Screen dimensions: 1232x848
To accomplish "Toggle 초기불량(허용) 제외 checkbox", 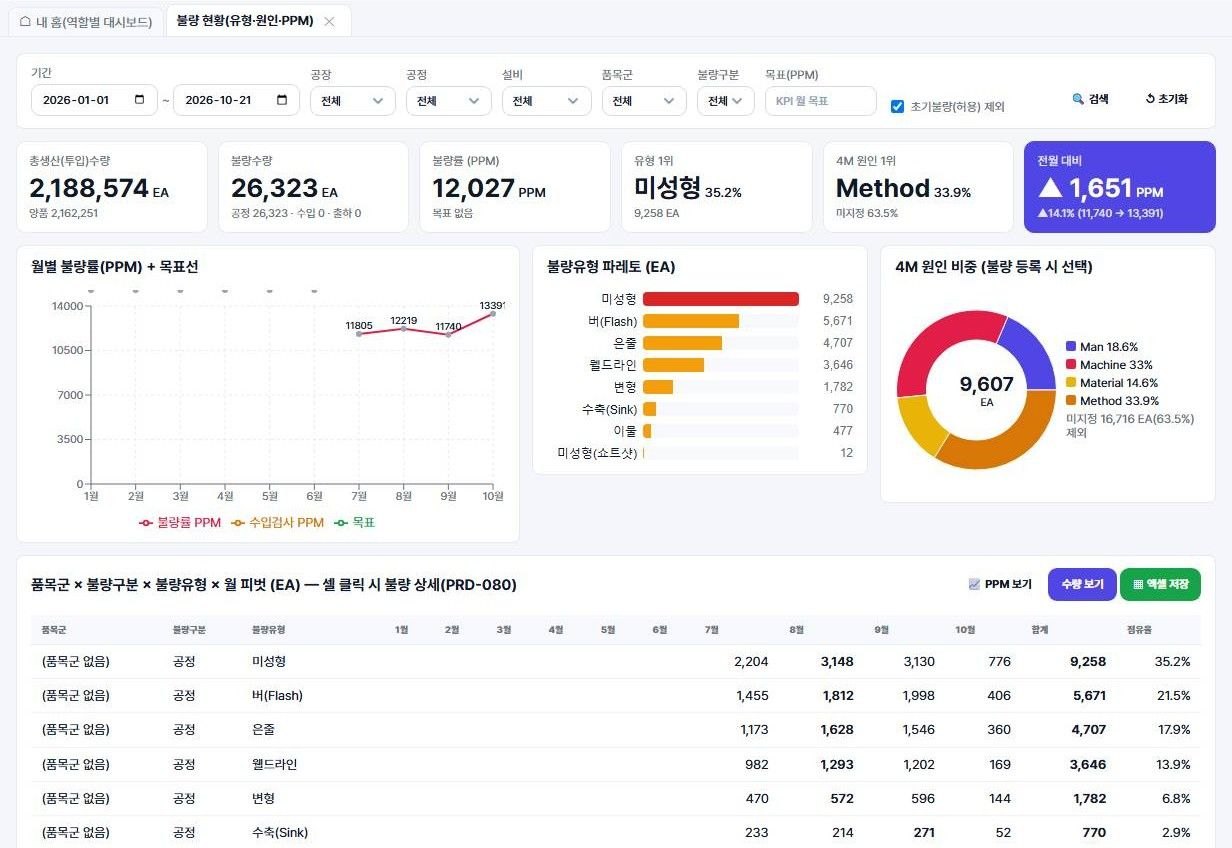I will [897, 106].
